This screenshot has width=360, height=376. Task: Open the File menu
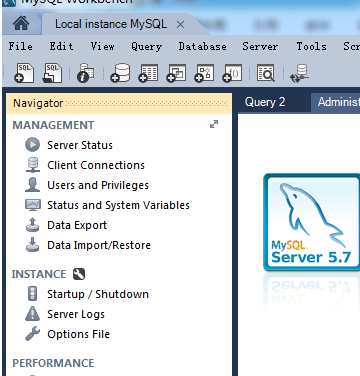tap(21, 46)
